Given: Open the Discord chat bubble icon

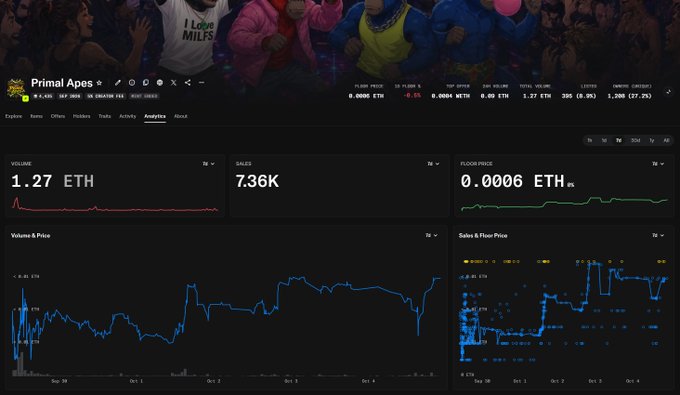Looking at the screenshot, I should (146, 82).
